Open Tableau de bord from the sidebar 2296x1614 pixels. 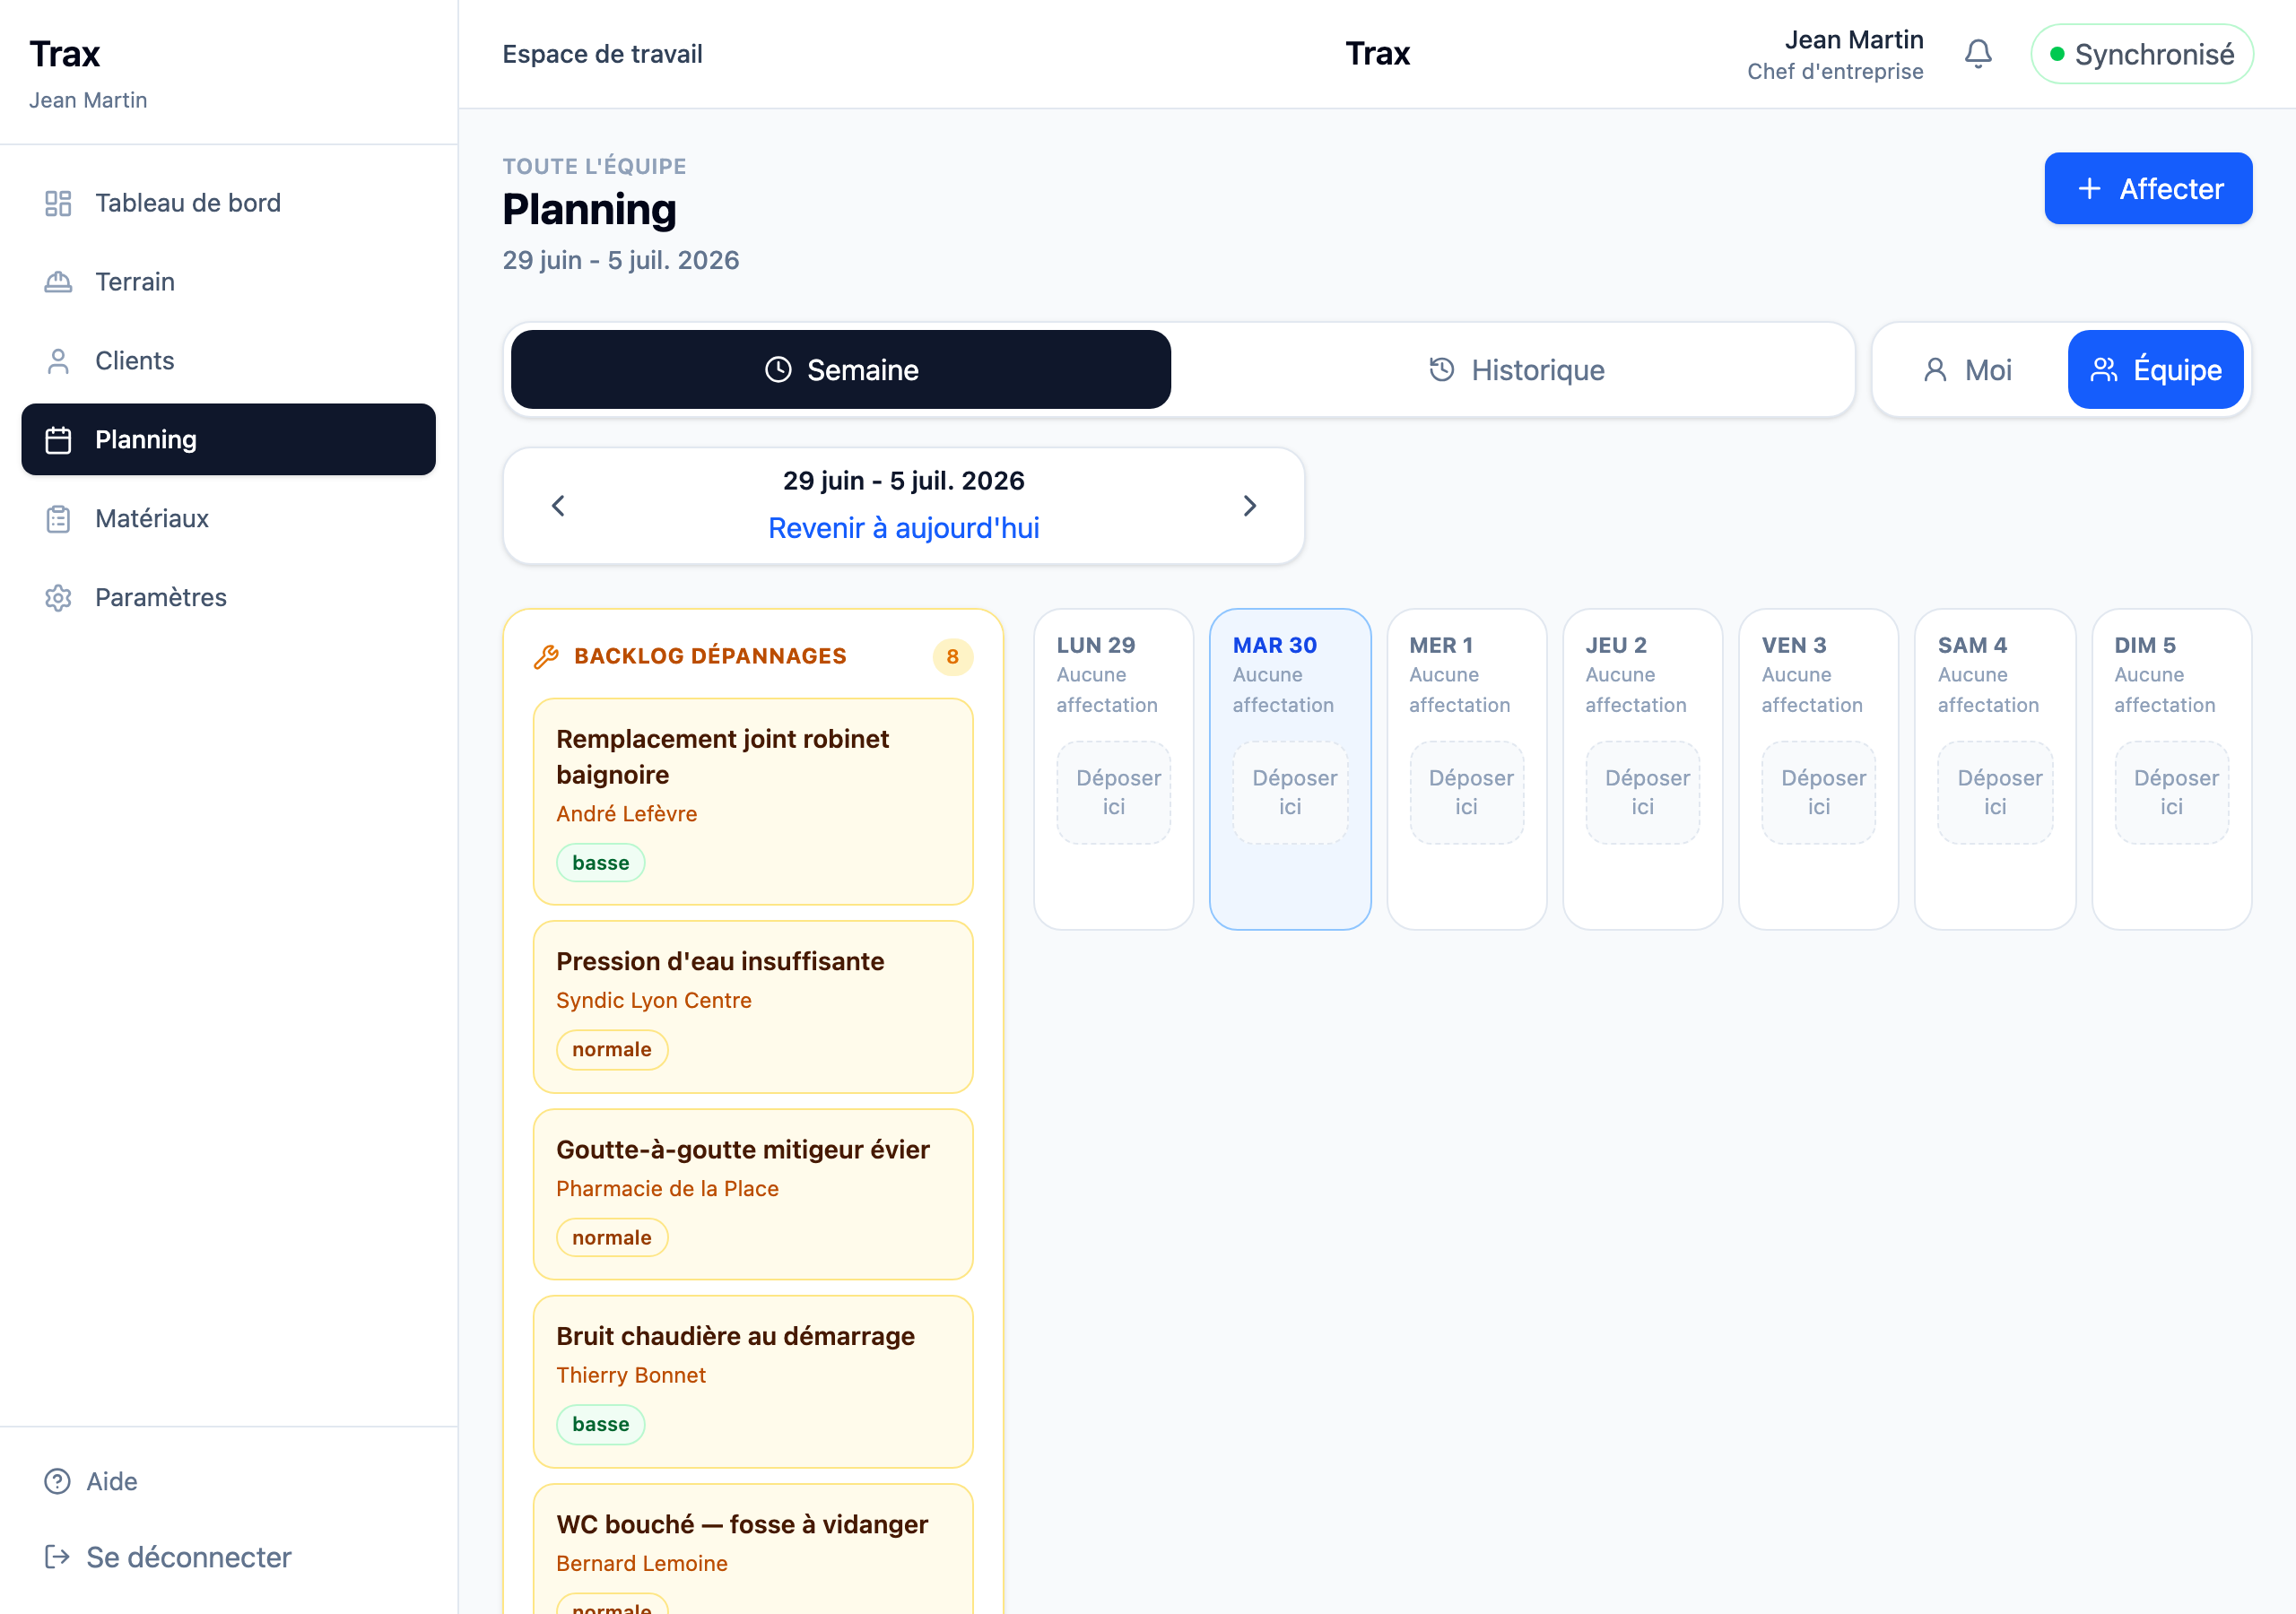tap(229, 203)
